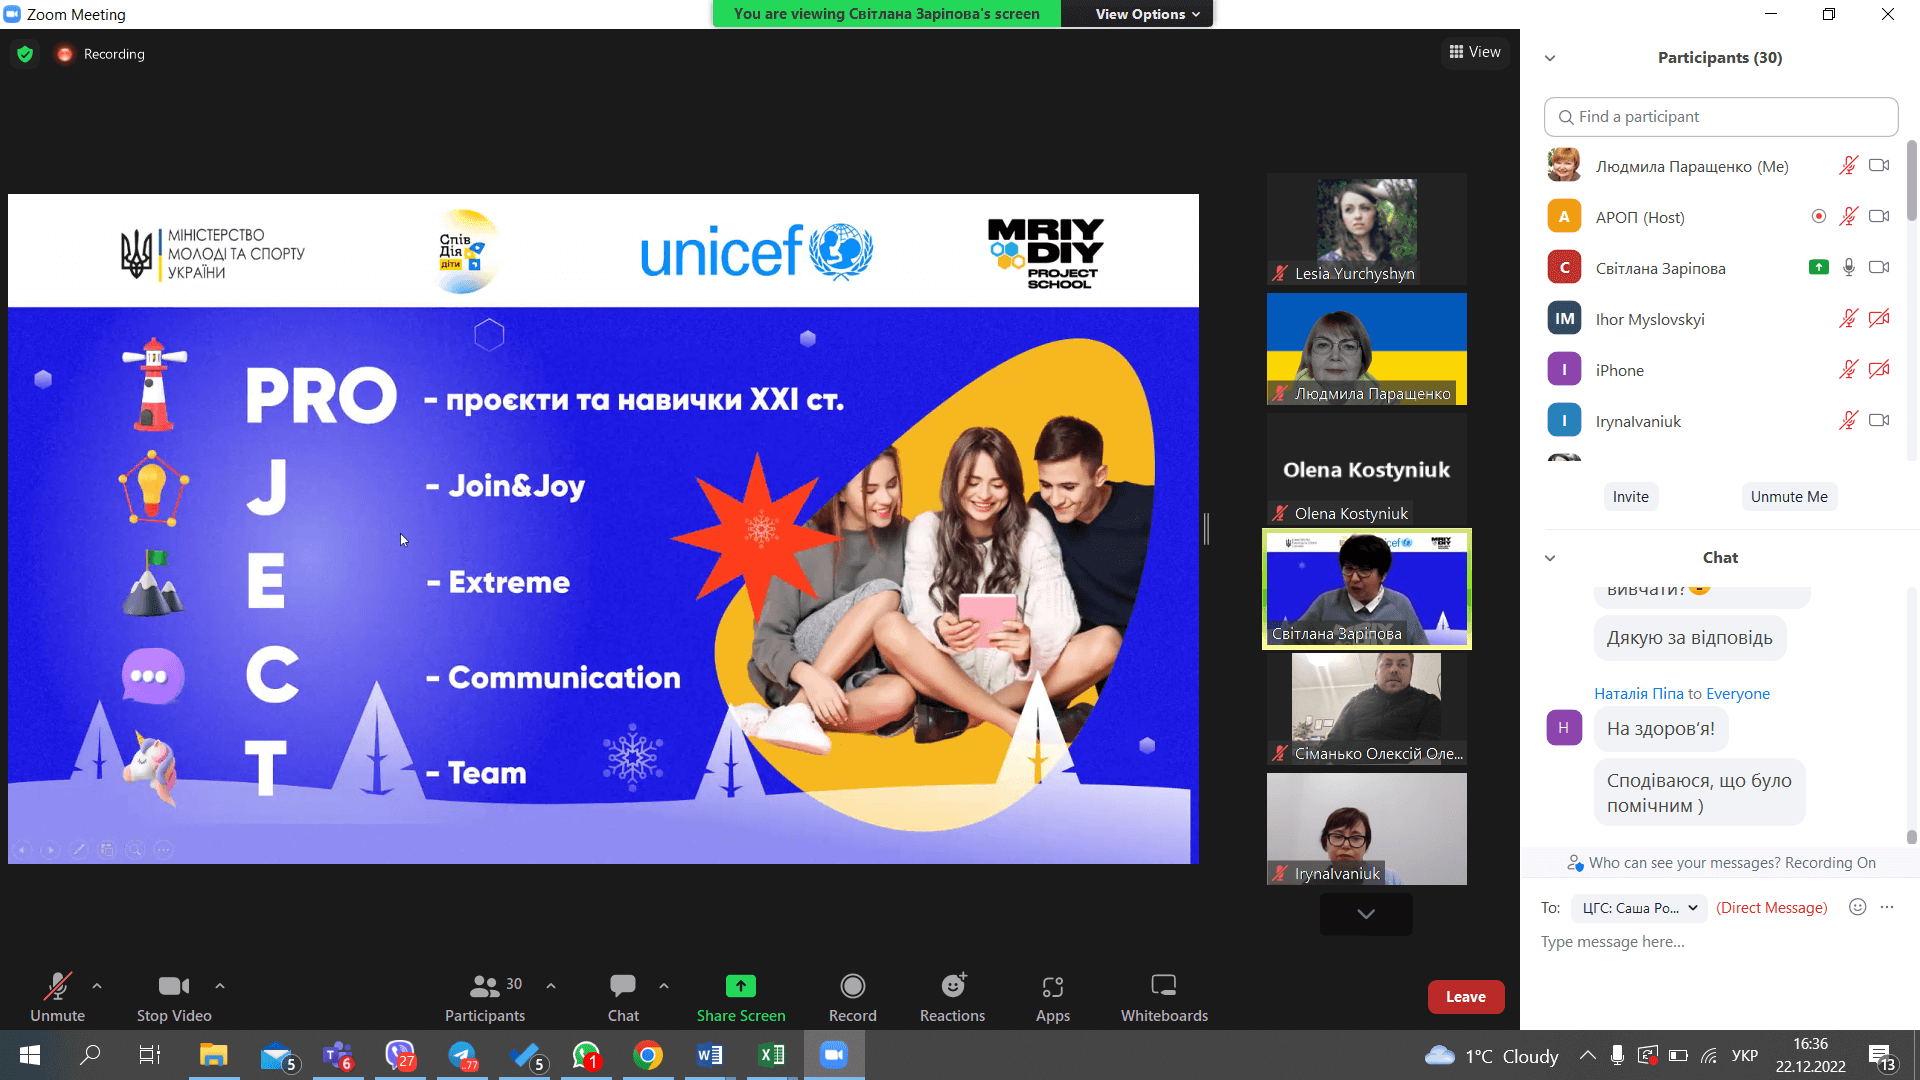Open Excel from the taskbar
Screen dimensions: 1920x1080
pyautogui.click(x=771, y=1055)
